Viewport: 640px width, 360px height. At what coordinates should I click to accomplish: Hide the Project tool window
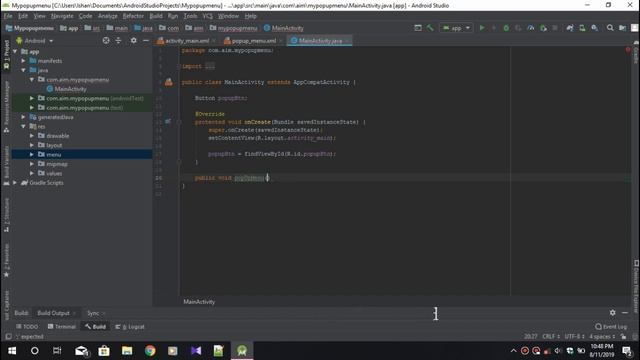(x=146, y=40)
